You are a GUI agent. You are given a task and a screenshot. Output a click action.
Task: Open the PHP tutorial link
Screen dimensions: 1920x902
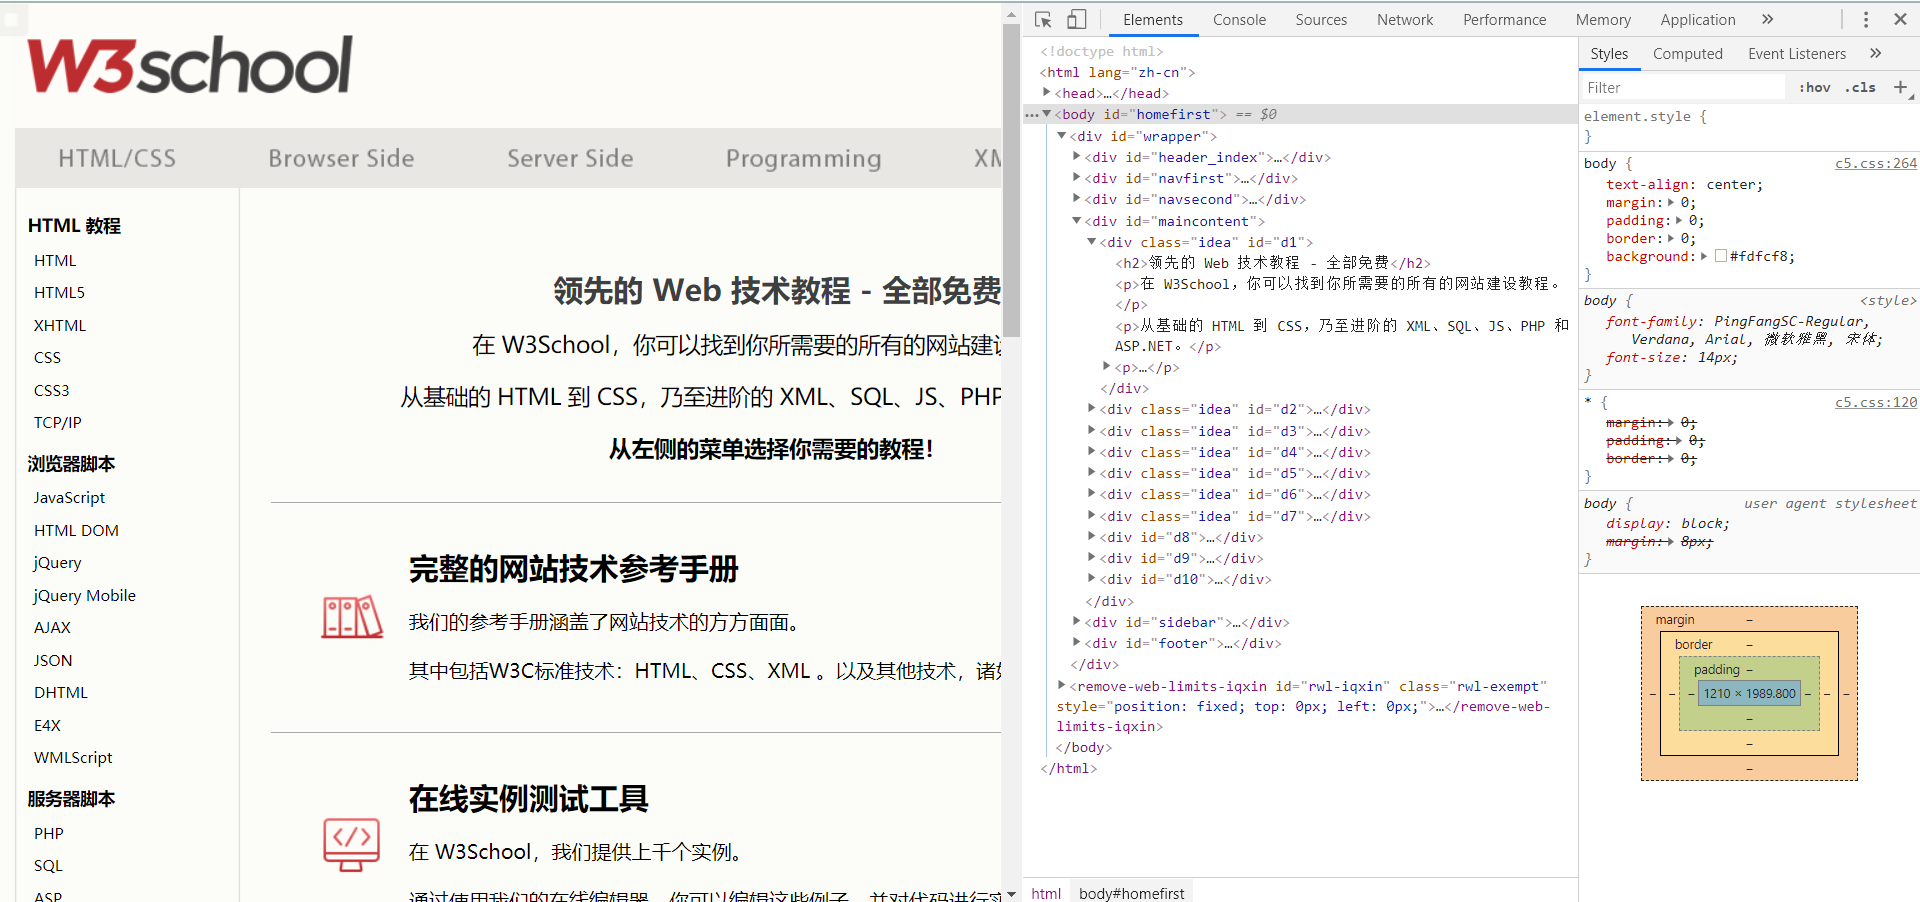48,833
